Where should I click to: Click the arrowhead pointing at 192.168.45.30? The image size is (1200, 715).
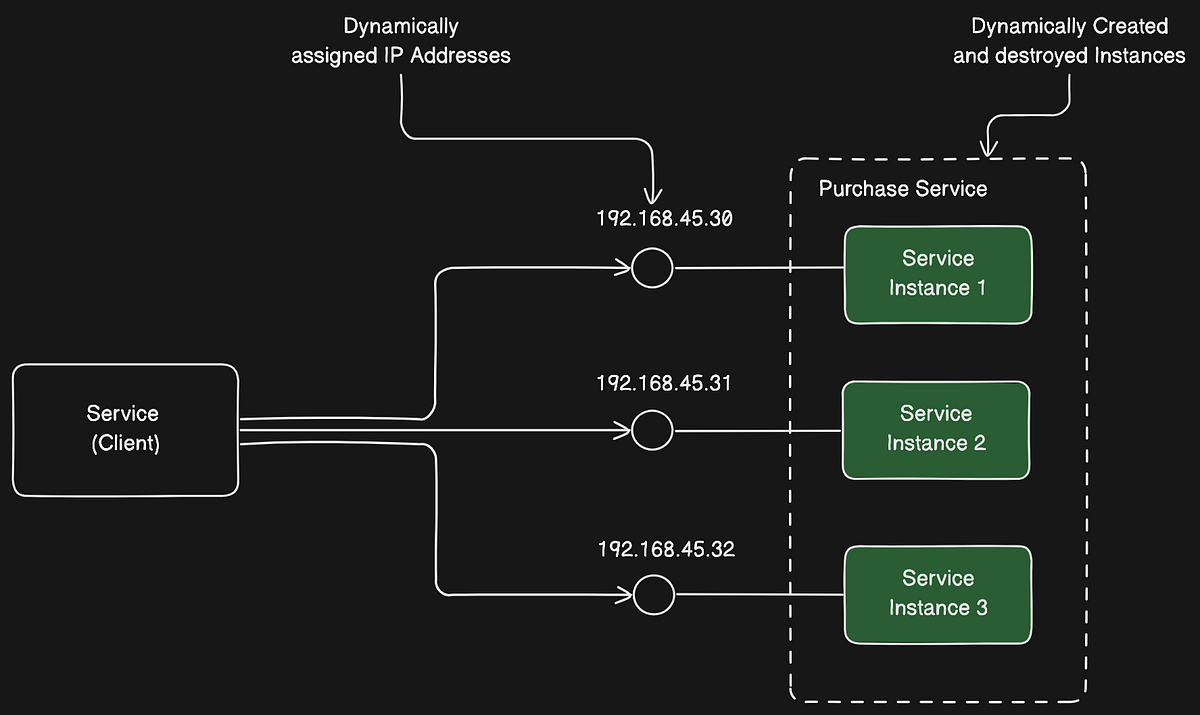point(655,195)
